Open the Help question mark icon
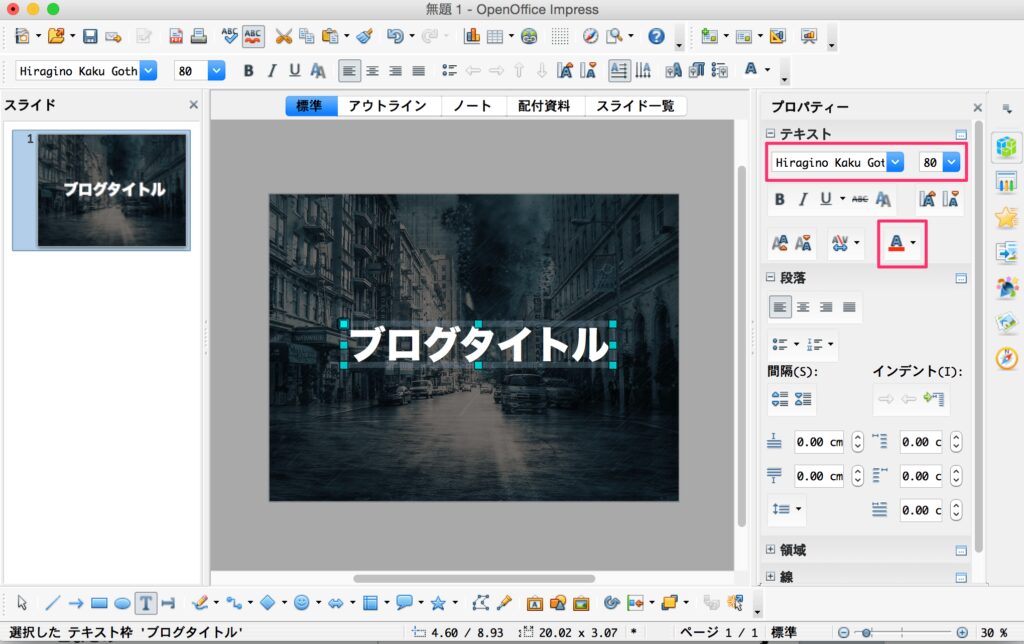The height and width of the screenshot is (644, 1024). point(656,37)
